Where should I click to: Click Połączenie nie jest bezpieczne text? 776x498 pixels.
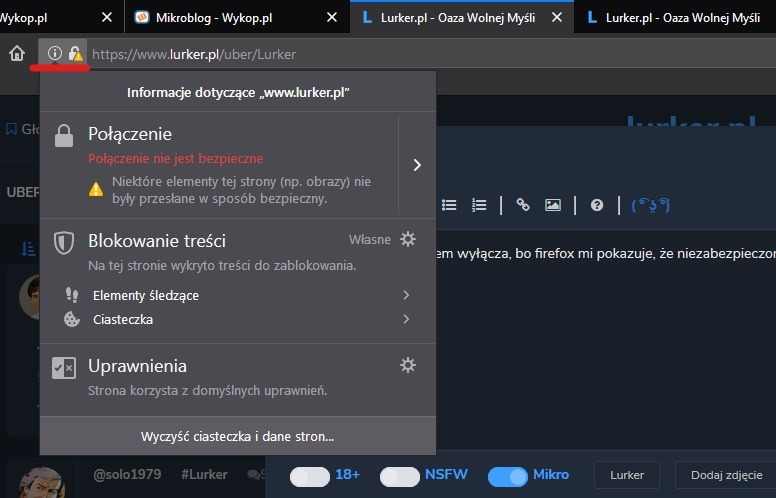pos(176,159)
